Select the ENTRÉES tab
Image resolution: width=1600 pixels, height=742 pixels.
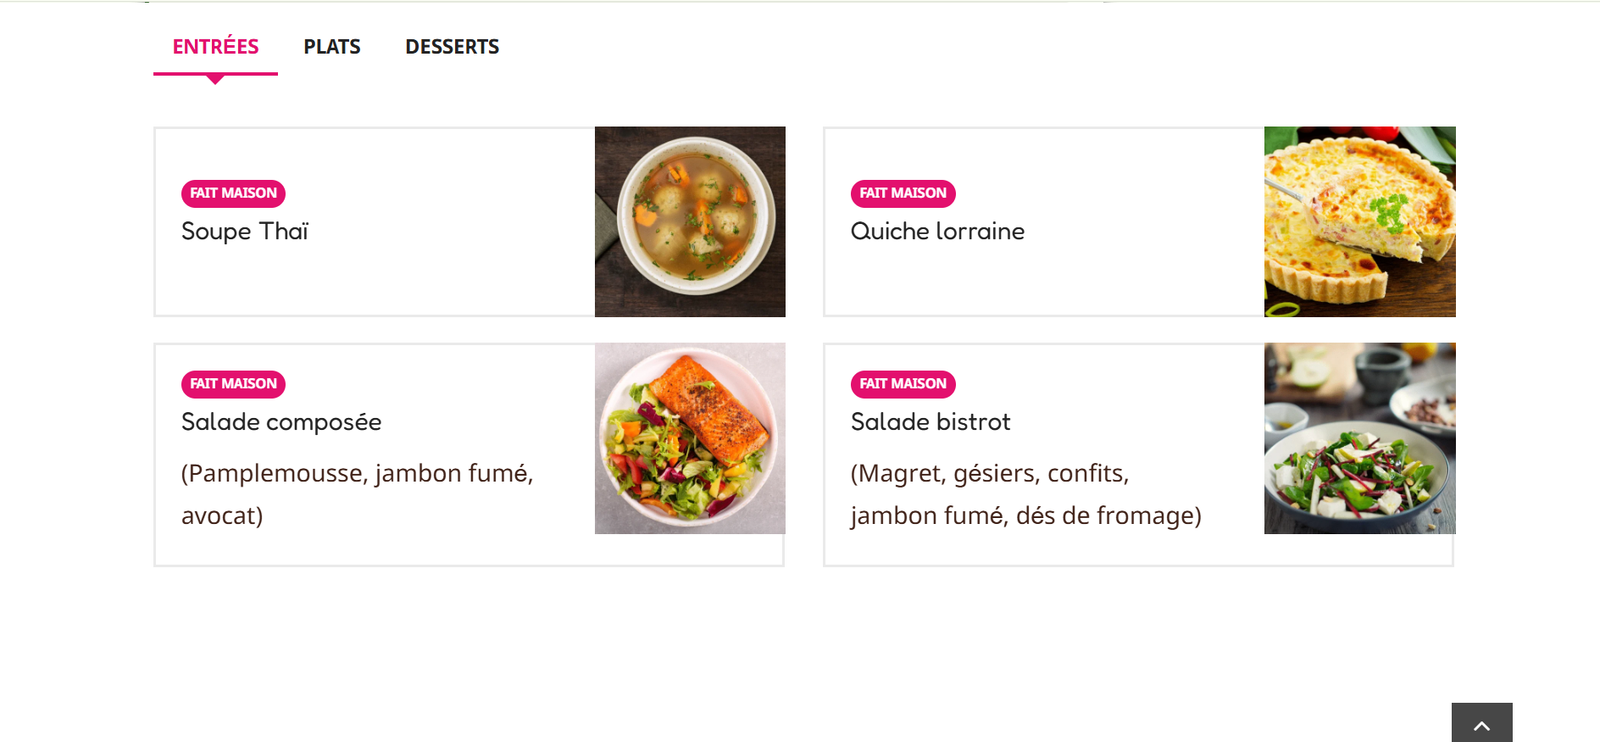[x=215, y=47]
